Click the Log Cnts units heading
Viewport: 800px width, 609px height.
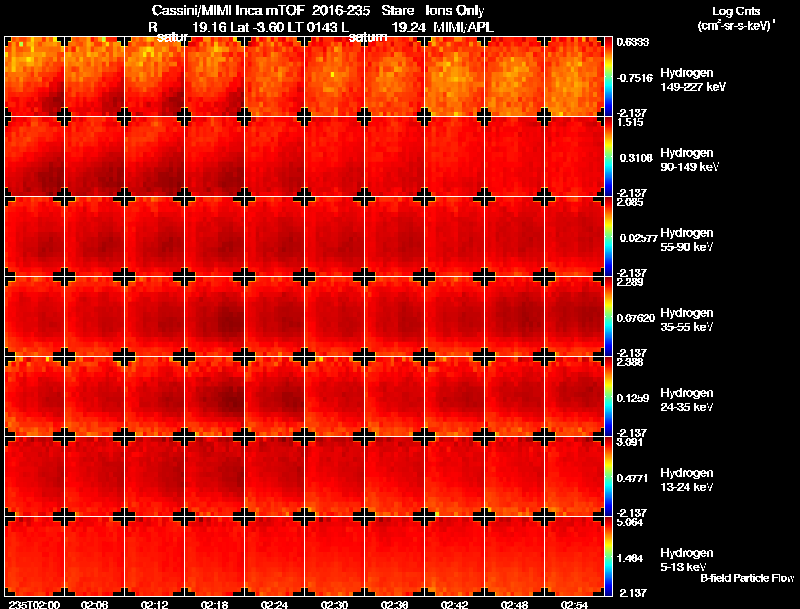point(735,11)
